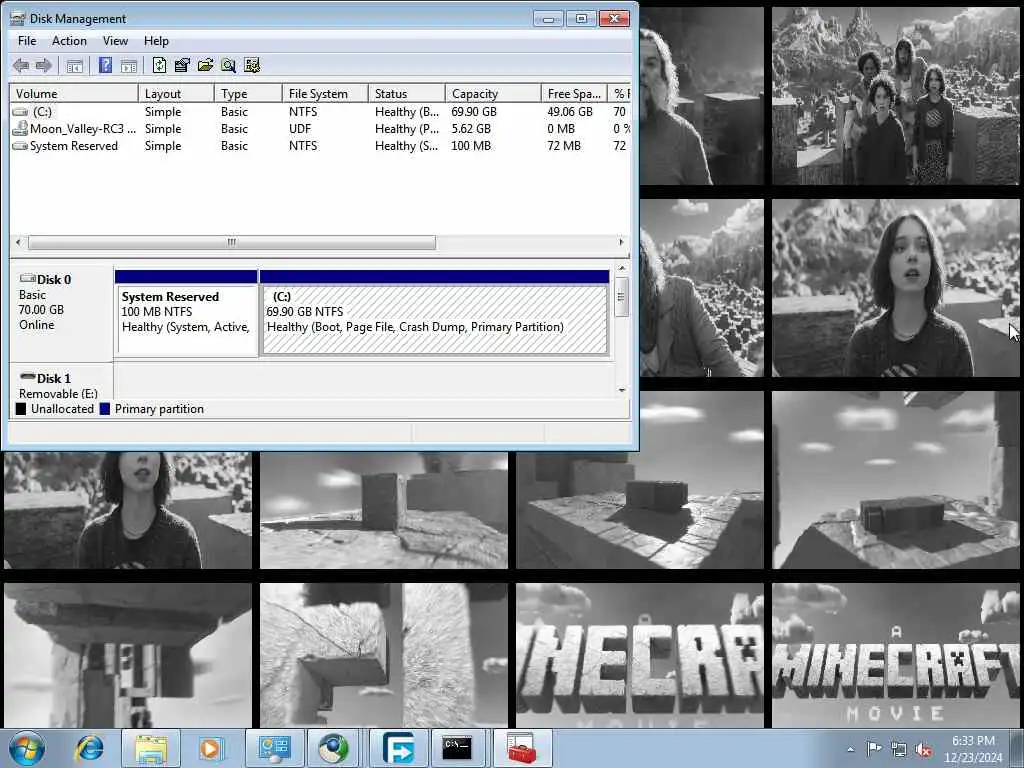Click the muted volume speaker tray icon
This screenshot has height=768, width=1024.
click(x=923, y=749)
